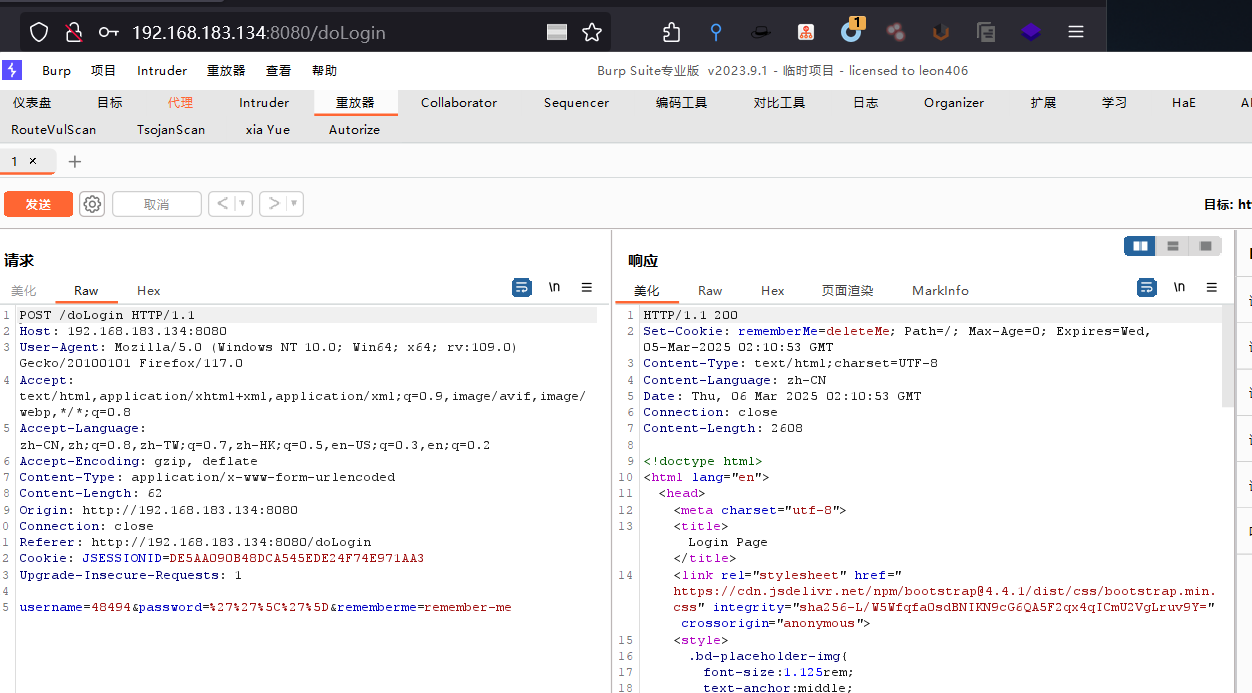Go forward to next request in history
Viewport: 1252px width, 693px height.
[x=273, y=204]
